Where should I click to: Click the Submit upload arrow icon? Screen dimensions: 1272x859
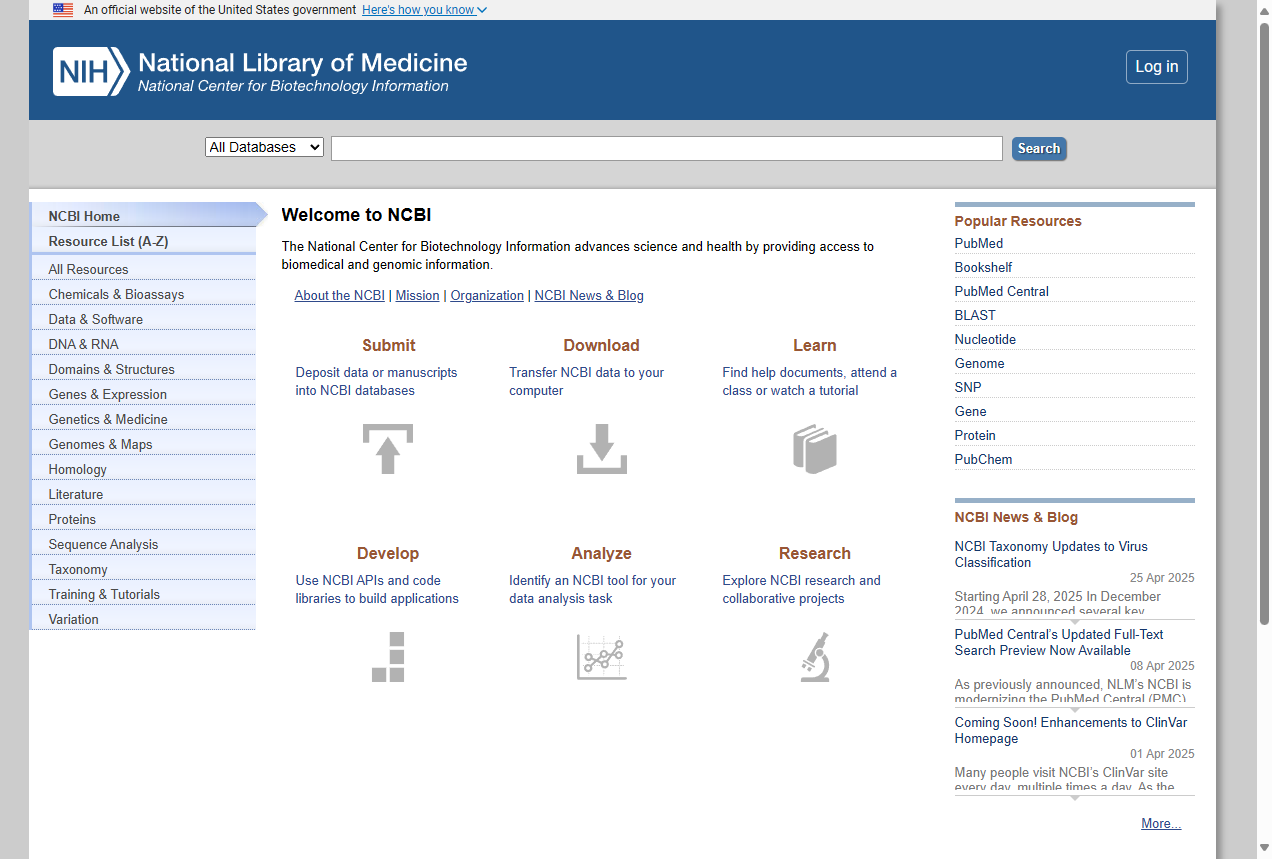coord(388,449)
